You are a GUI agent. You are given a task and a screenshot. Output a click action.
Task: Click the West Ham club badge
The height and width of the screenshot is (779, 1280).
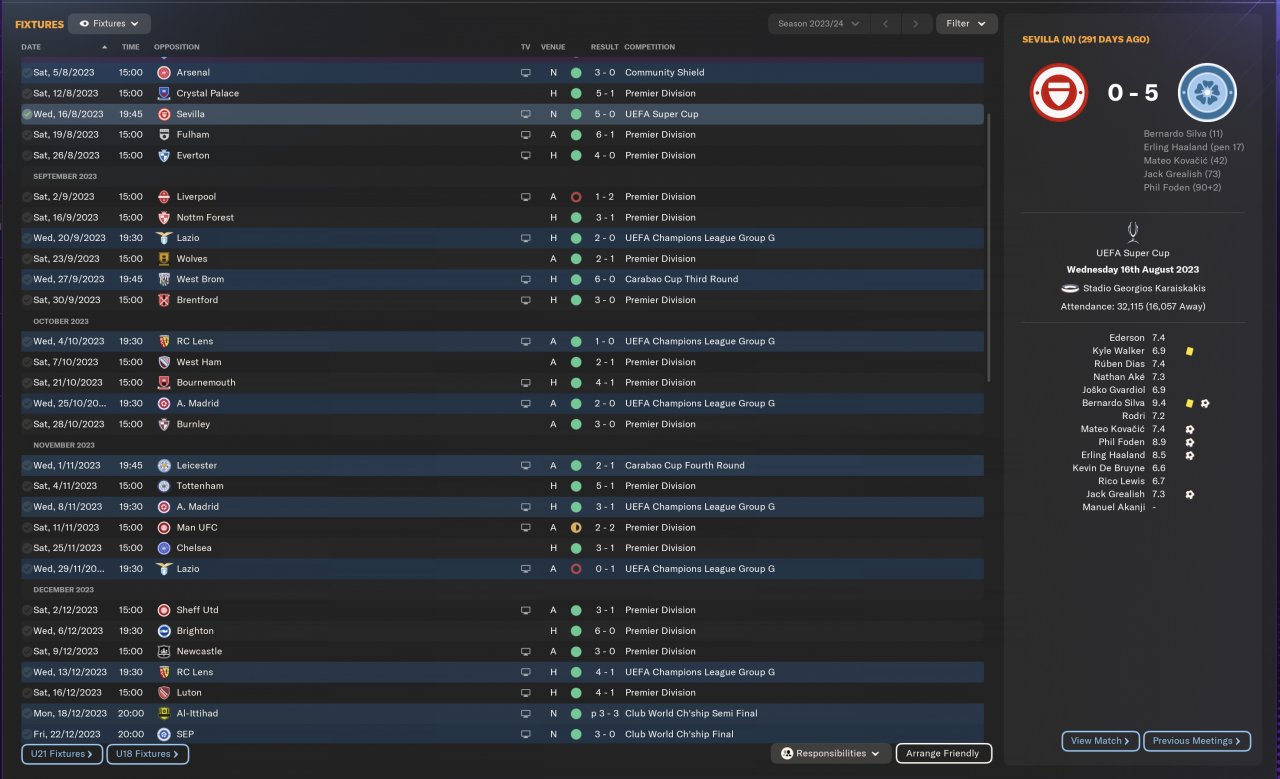(164, 362)
